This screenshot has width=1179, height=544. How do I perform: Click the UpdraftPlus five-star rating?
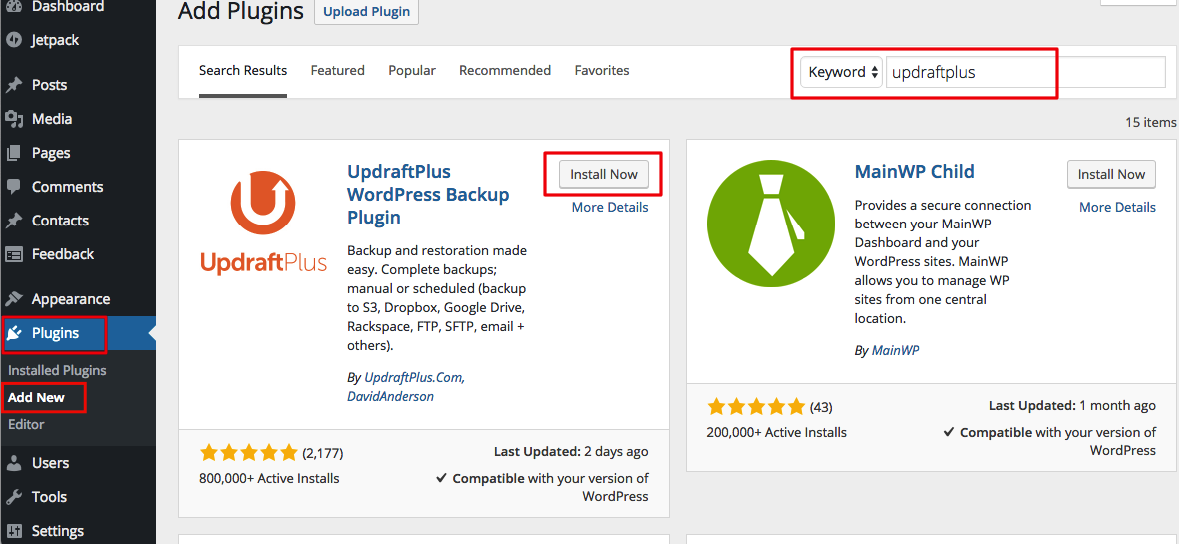tap(248, 453)
